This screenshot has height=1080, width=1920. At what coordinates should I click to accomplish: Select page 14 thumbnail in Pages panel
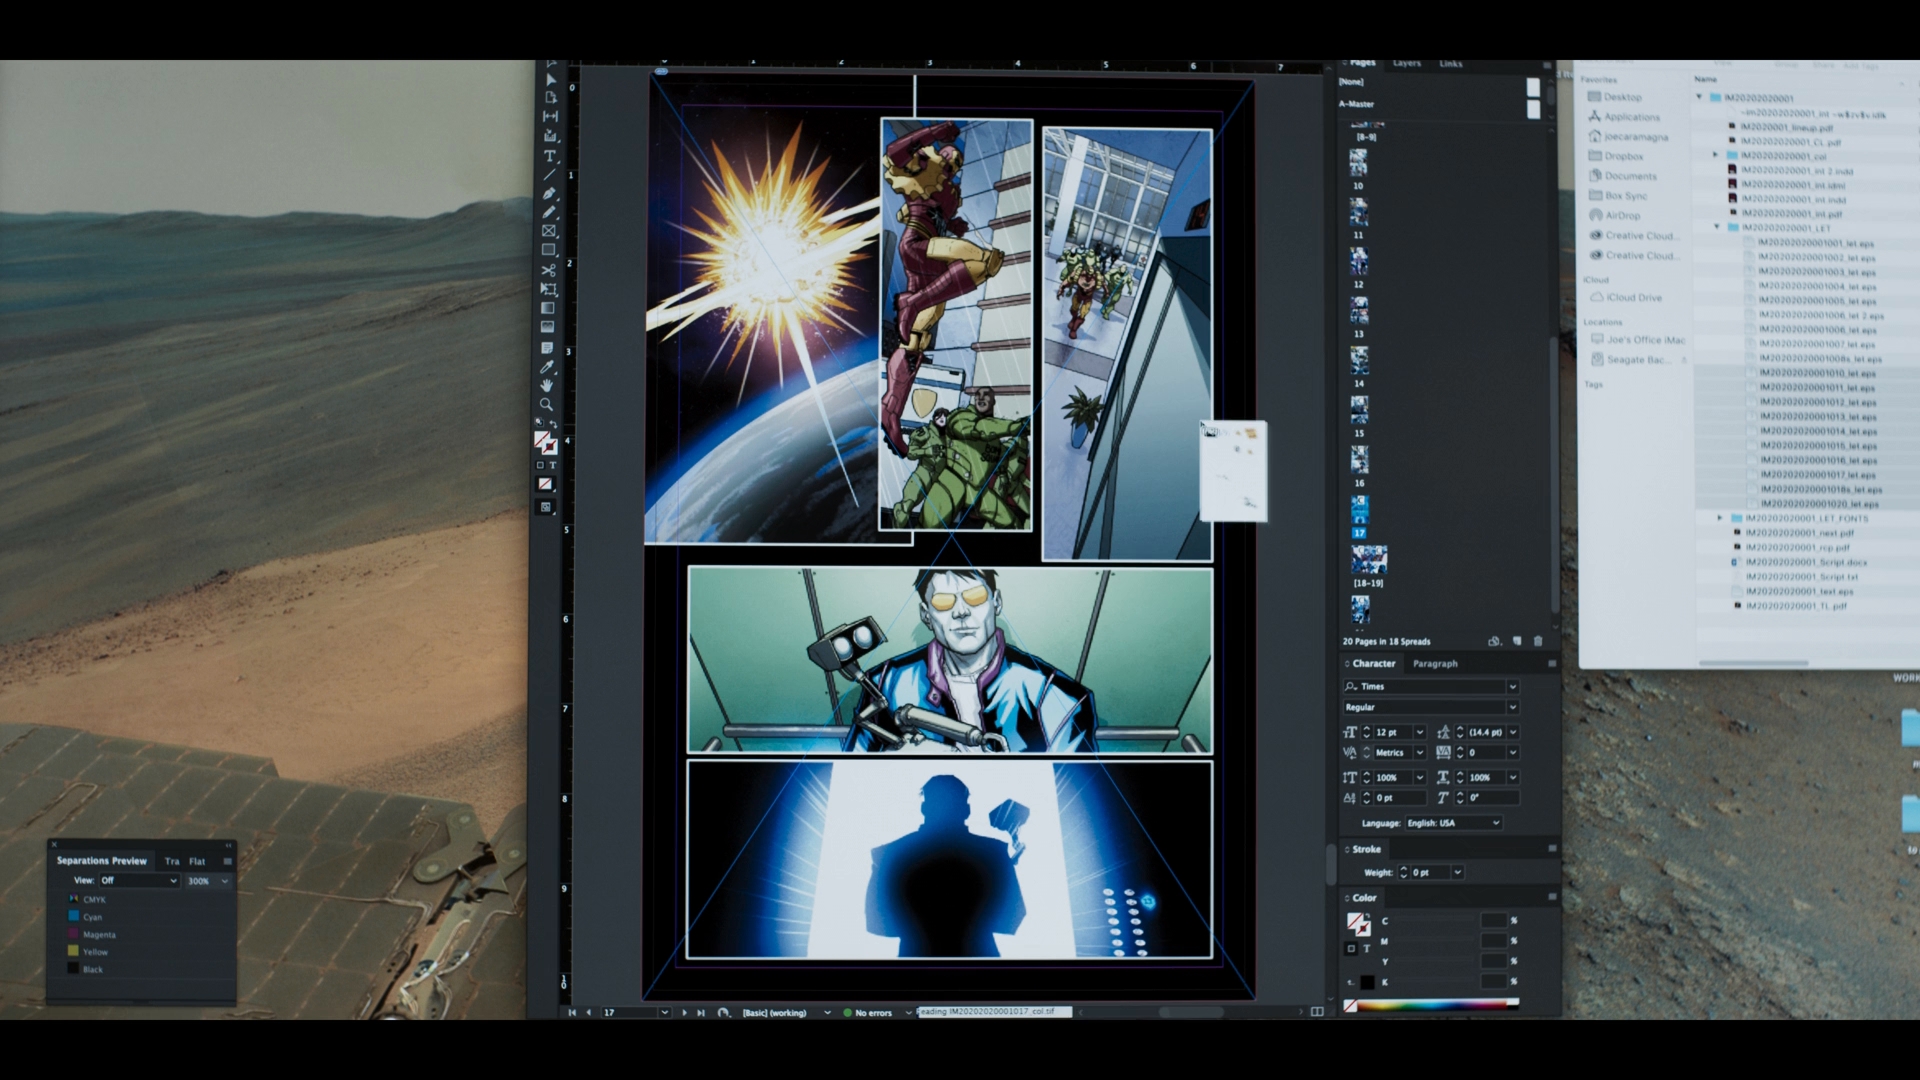(1359, 359)
